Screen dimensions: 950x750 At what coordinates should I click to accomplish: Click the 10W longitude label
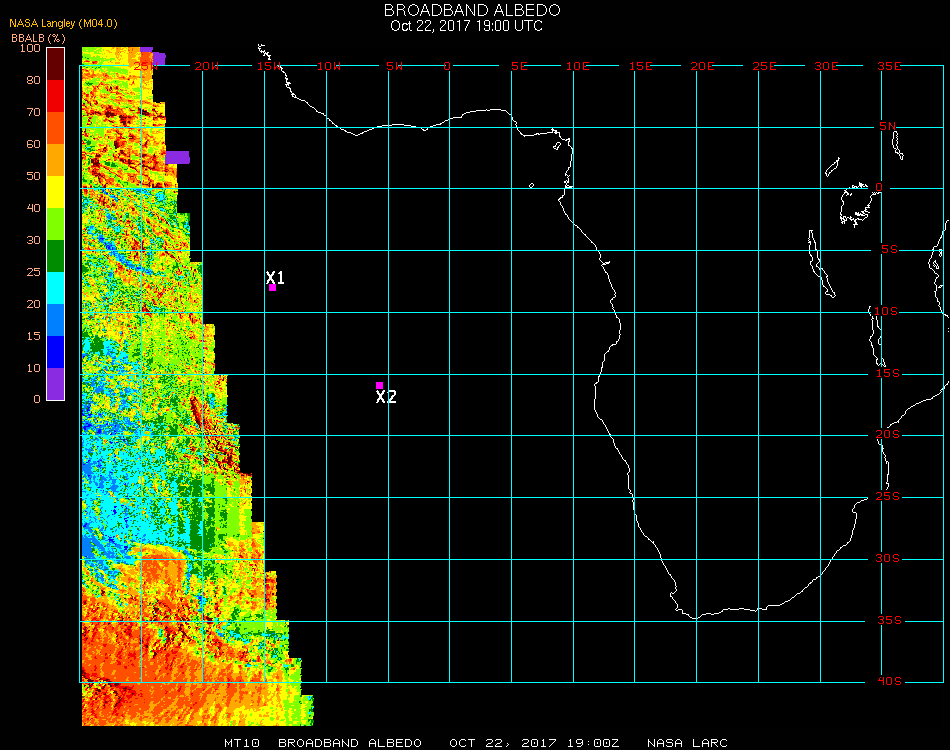(329, 66)
